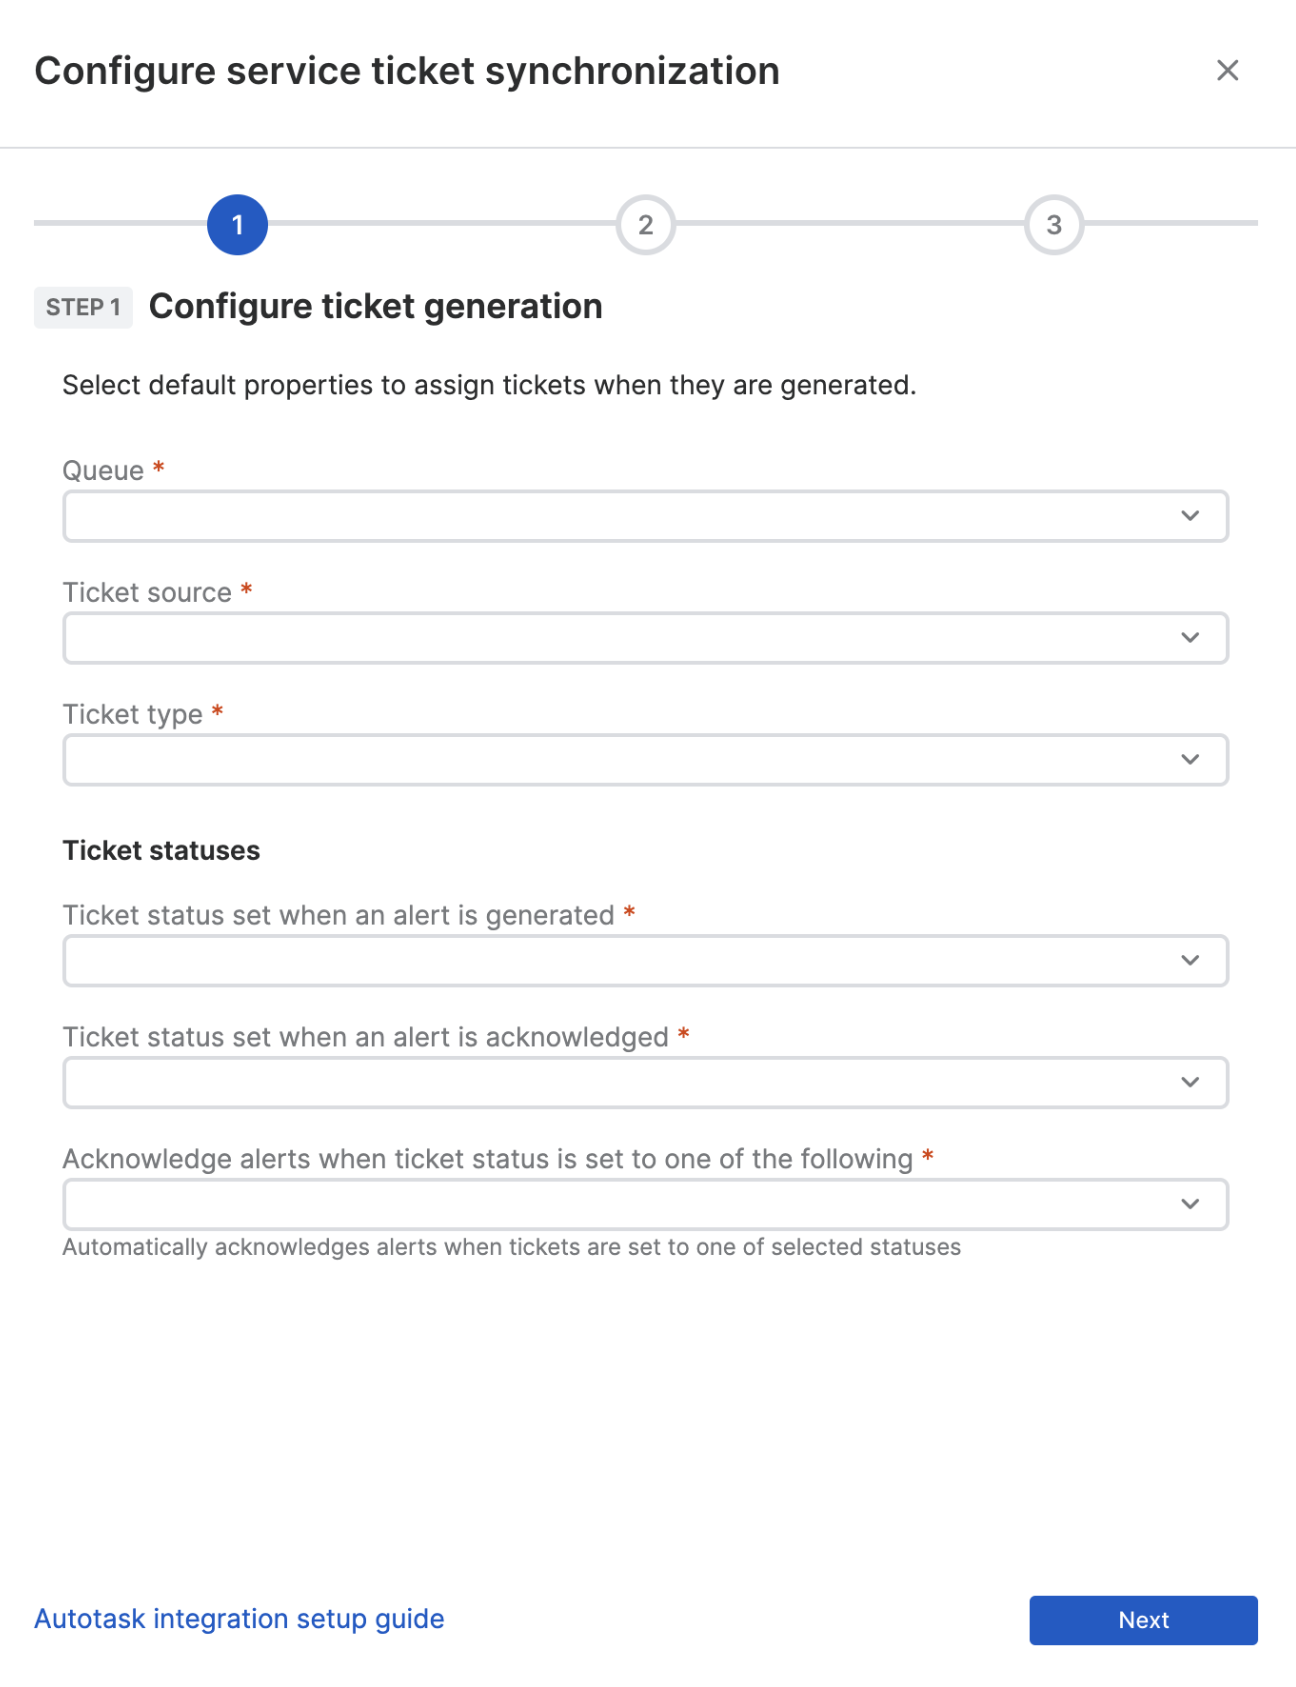Click the Queue field chevron arrow
This screenshot has width=1296, height=1687.
pos(1189,516)
